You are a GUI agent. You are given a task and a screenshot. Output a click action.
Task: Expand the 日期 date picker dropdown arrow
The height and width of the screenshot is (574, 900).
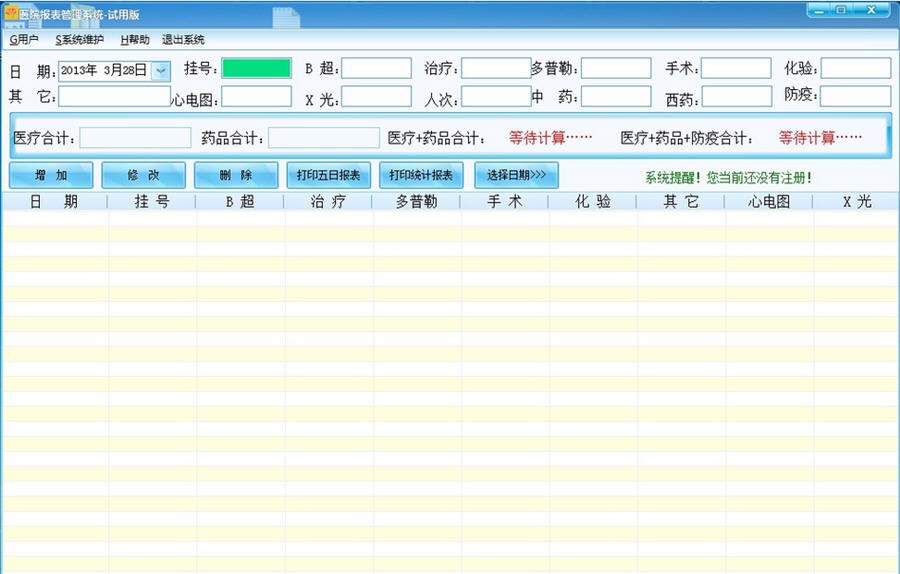click(161, 71)
